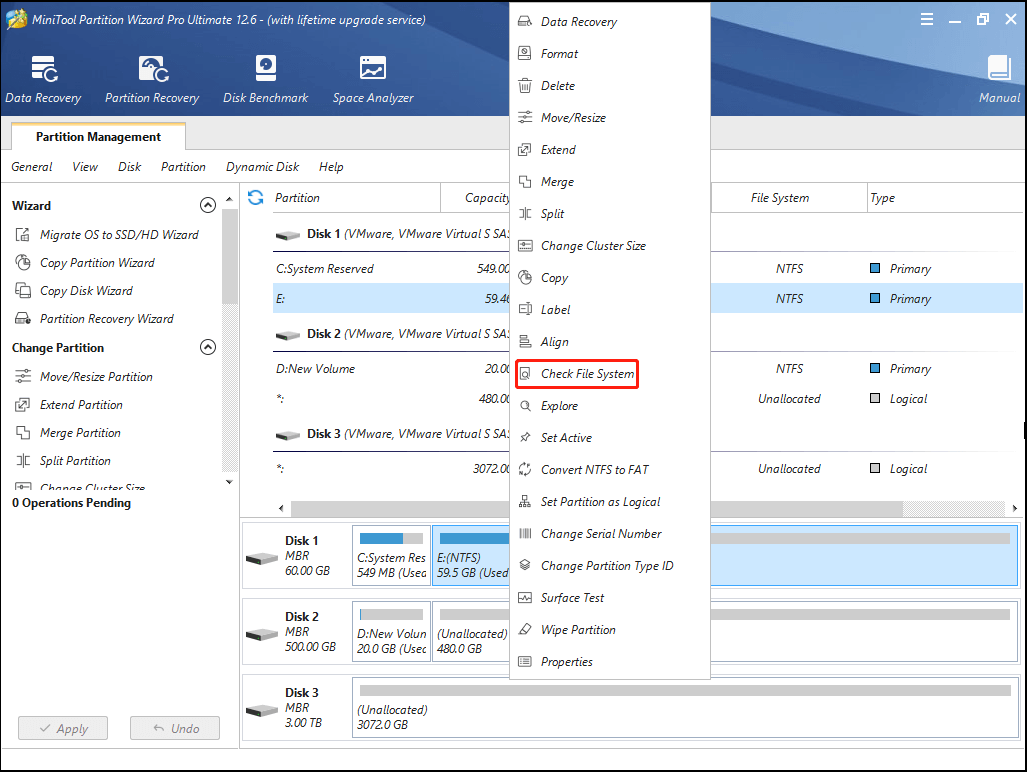1027x772 pixels.
Task: Click the Undo button
Action: point(175,728)
